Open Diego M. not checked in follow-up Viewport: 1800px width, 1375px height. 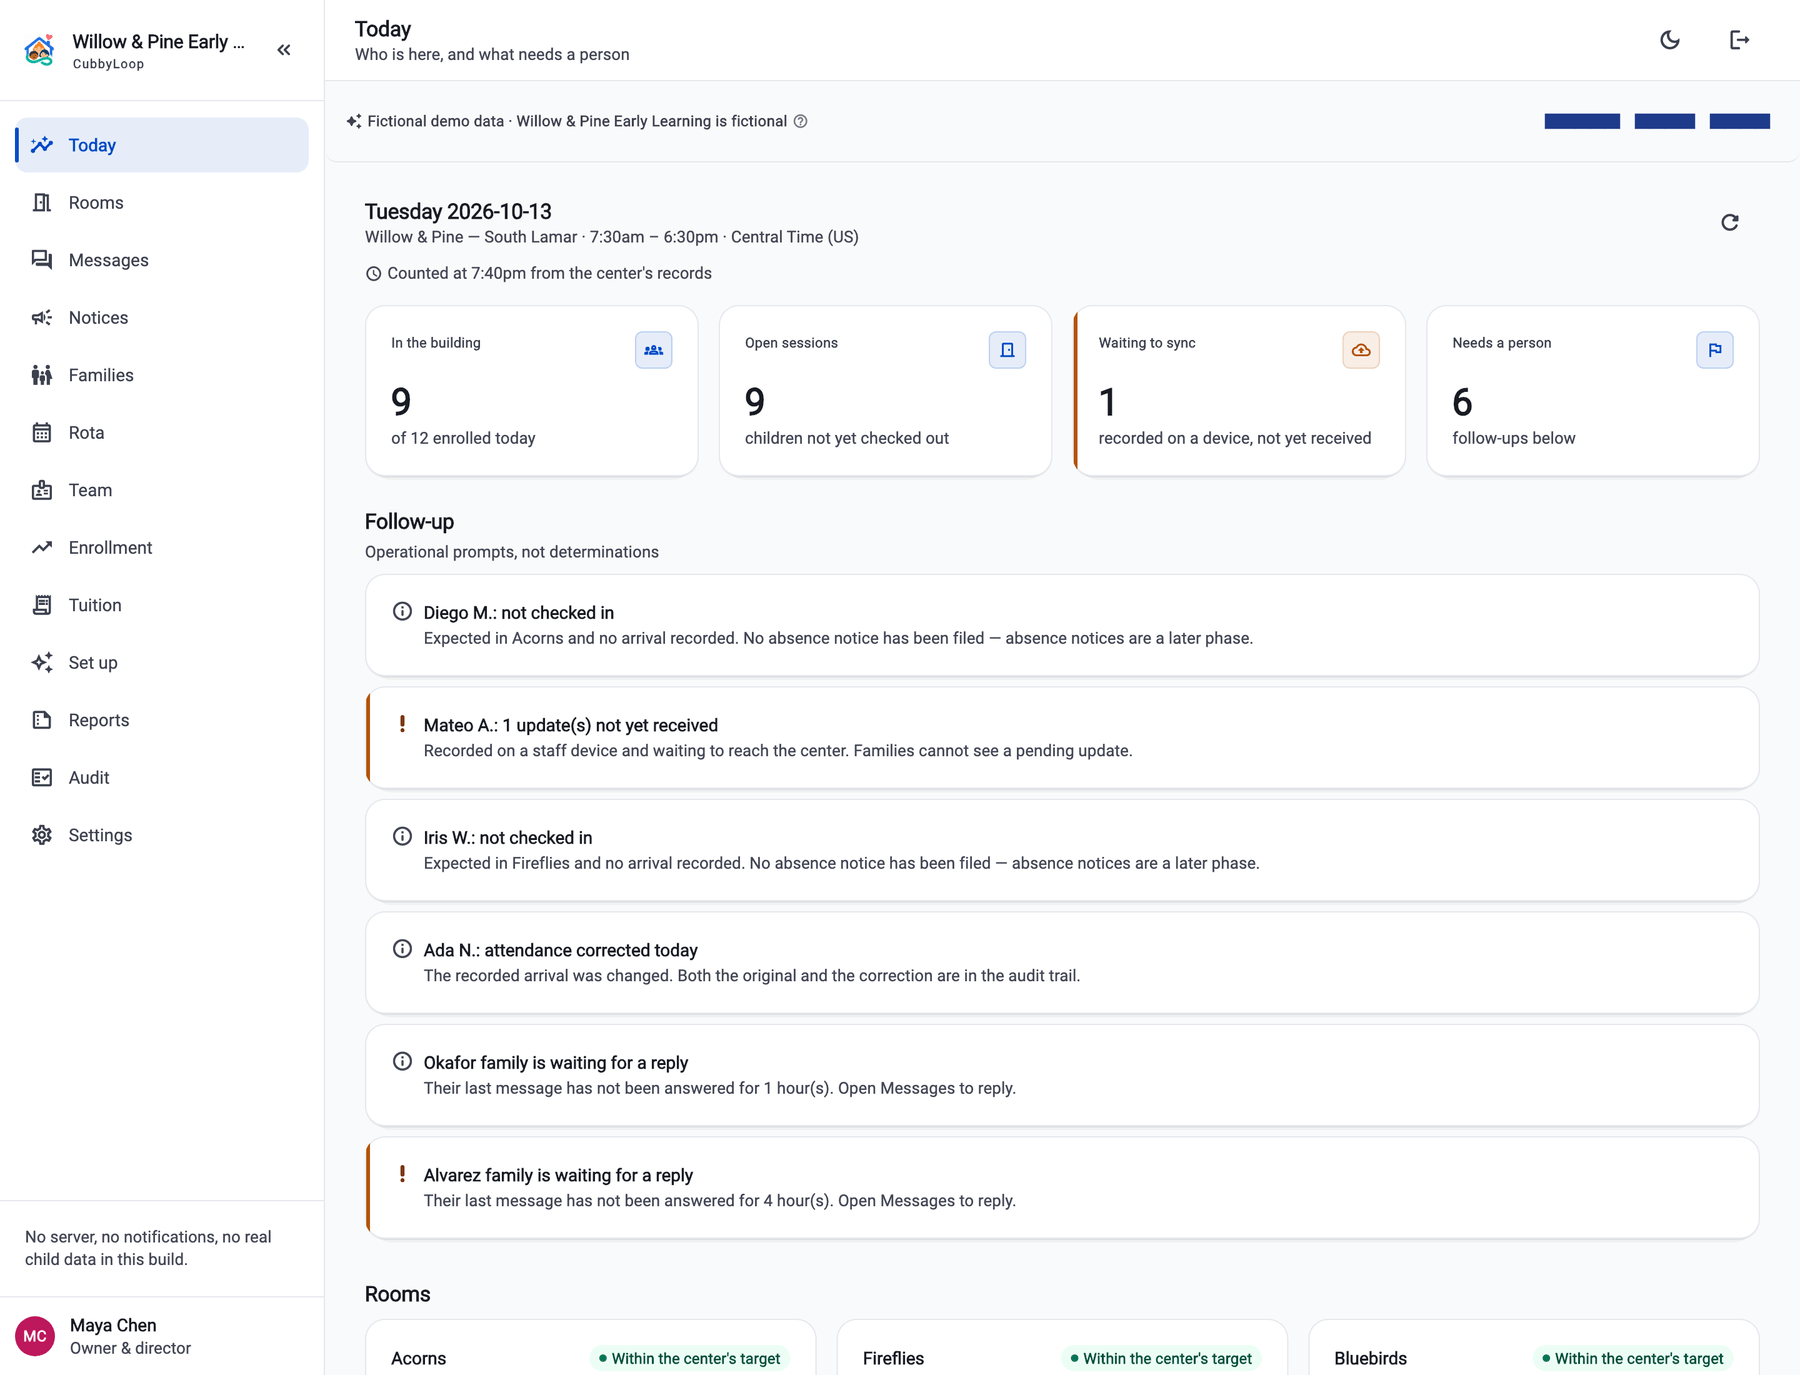(1062, 625)
